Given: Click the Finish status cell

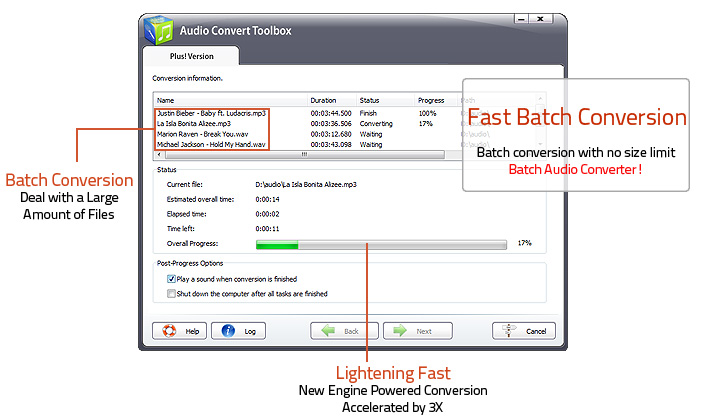Looking at the screenshot, I should (368, 113).
